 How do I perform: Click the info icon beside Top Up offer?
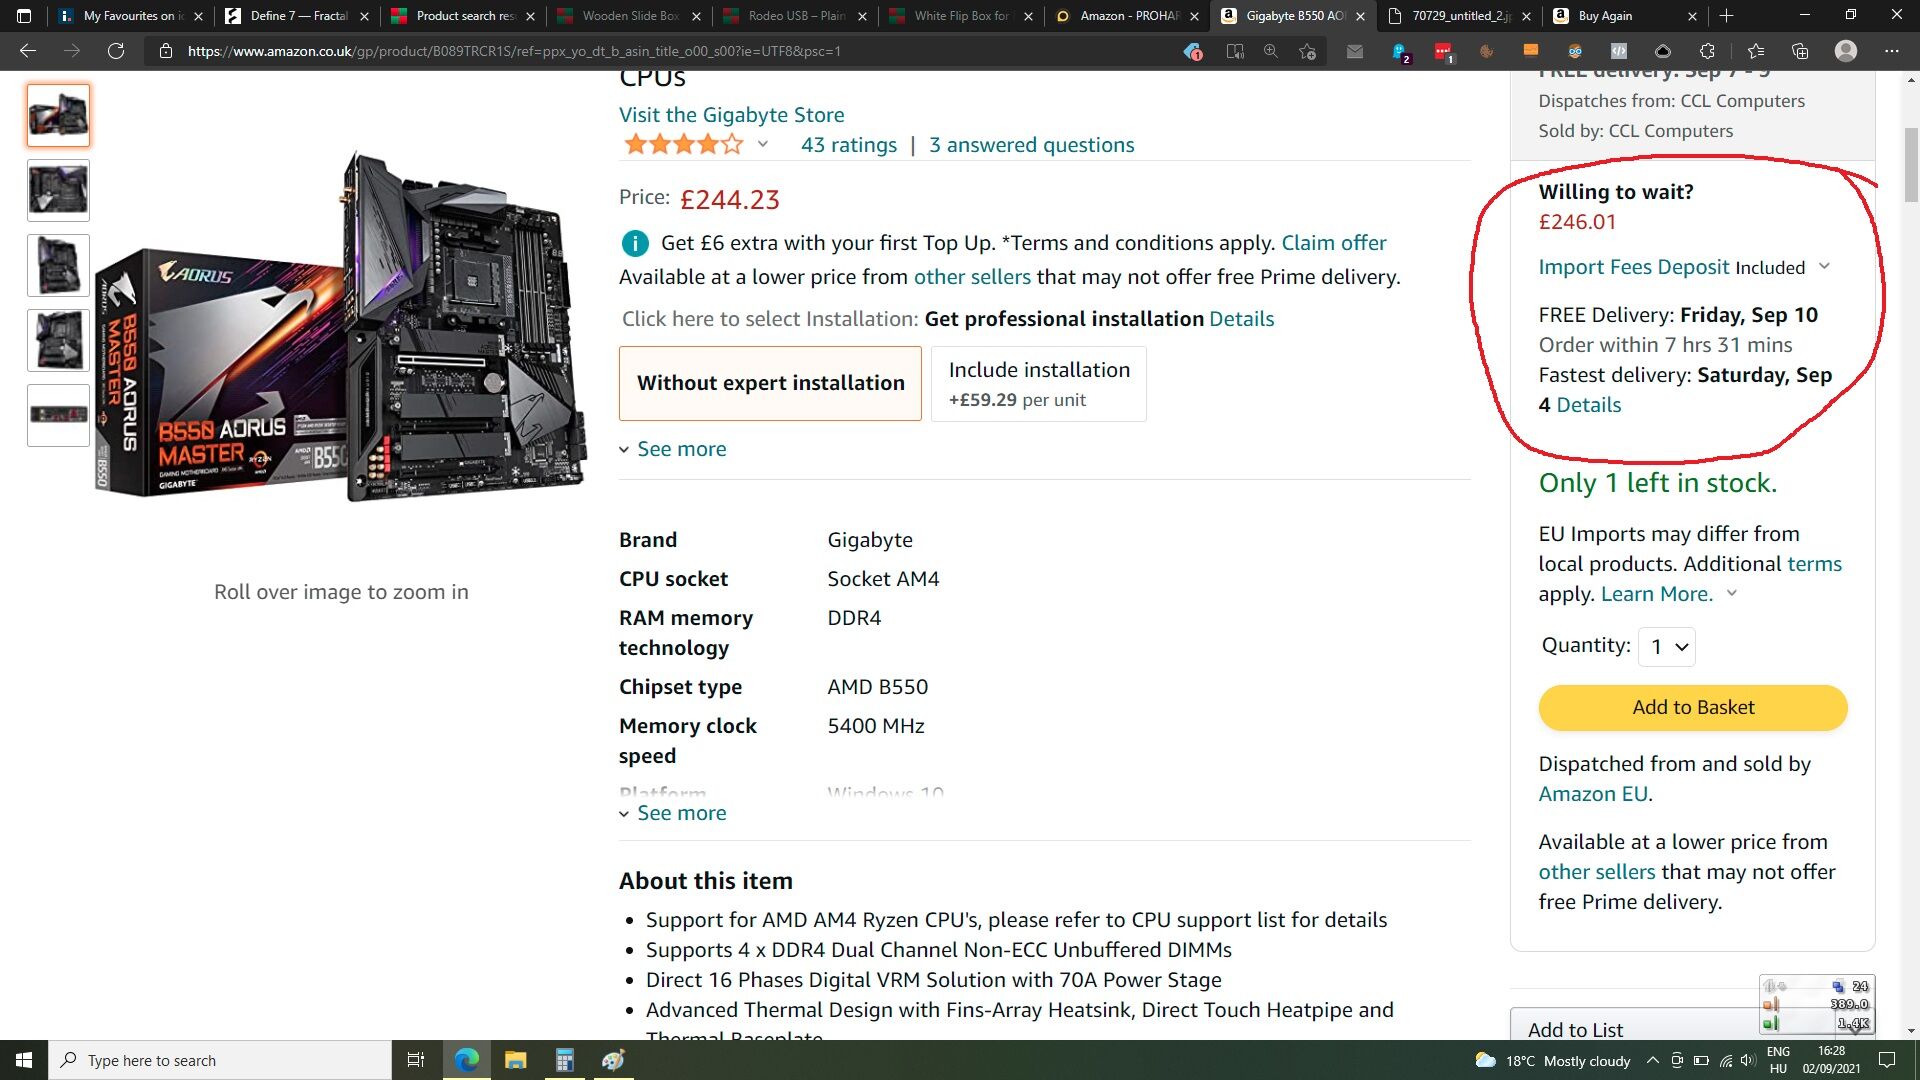tap(634, 243)
